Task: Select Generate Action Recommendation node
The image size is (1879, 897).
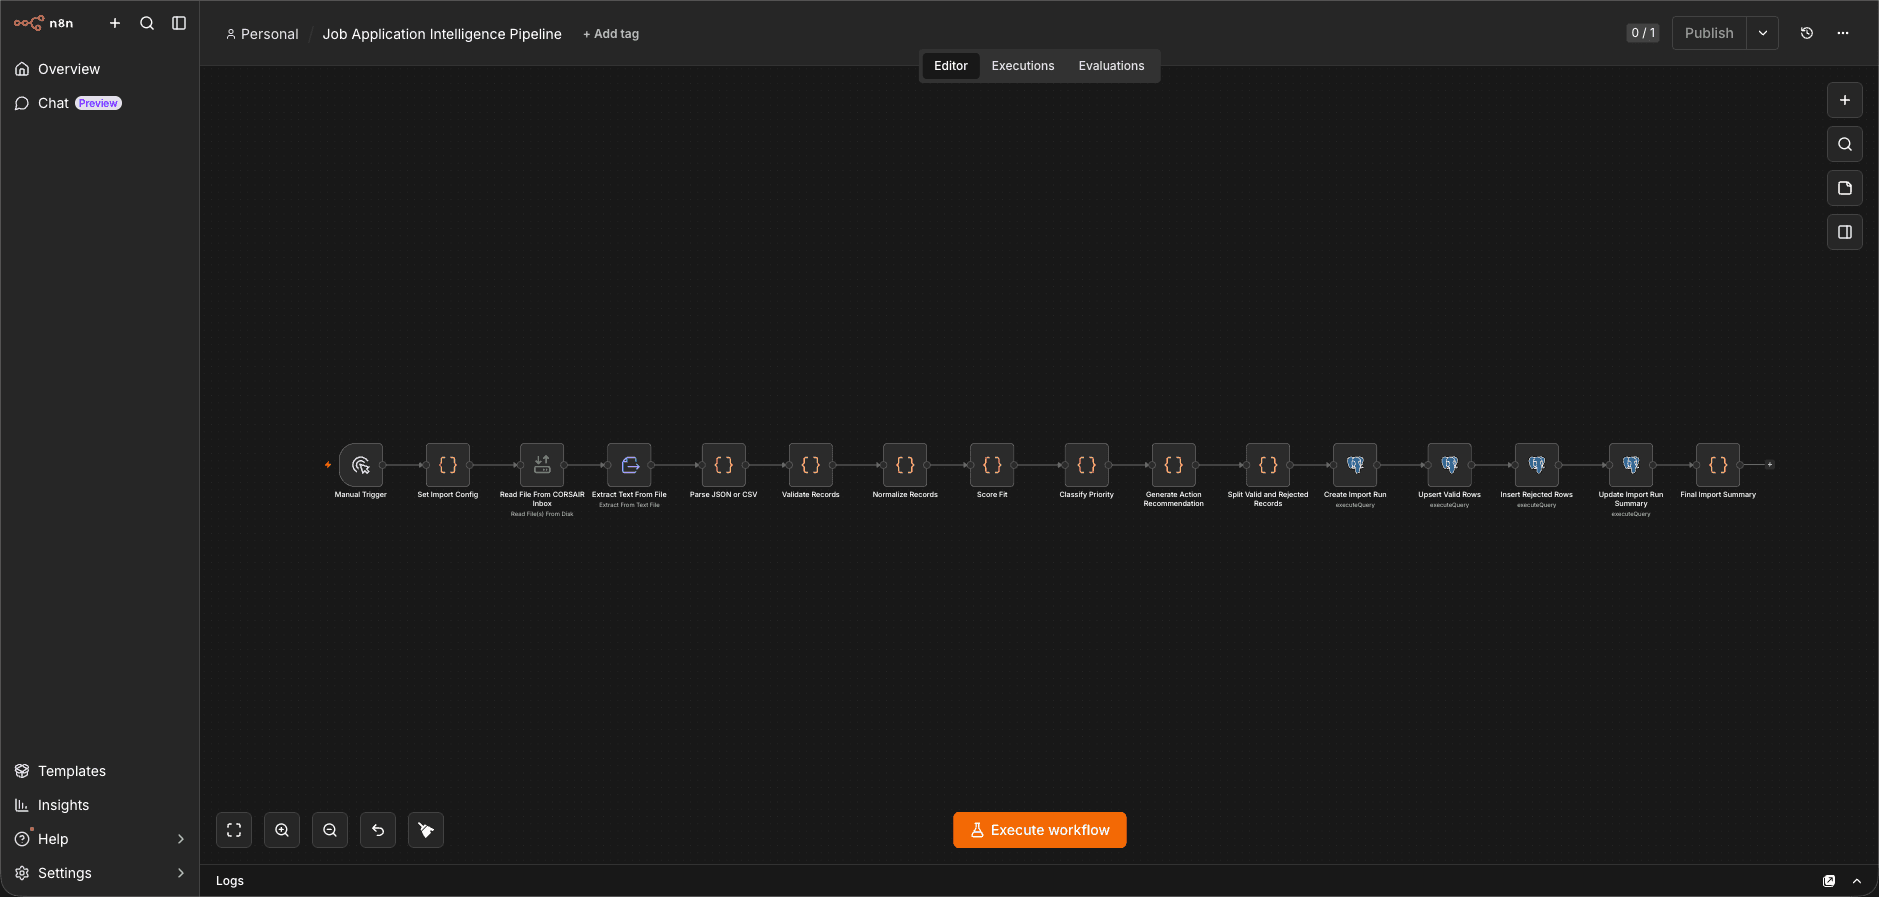Action: [1174, 465]
